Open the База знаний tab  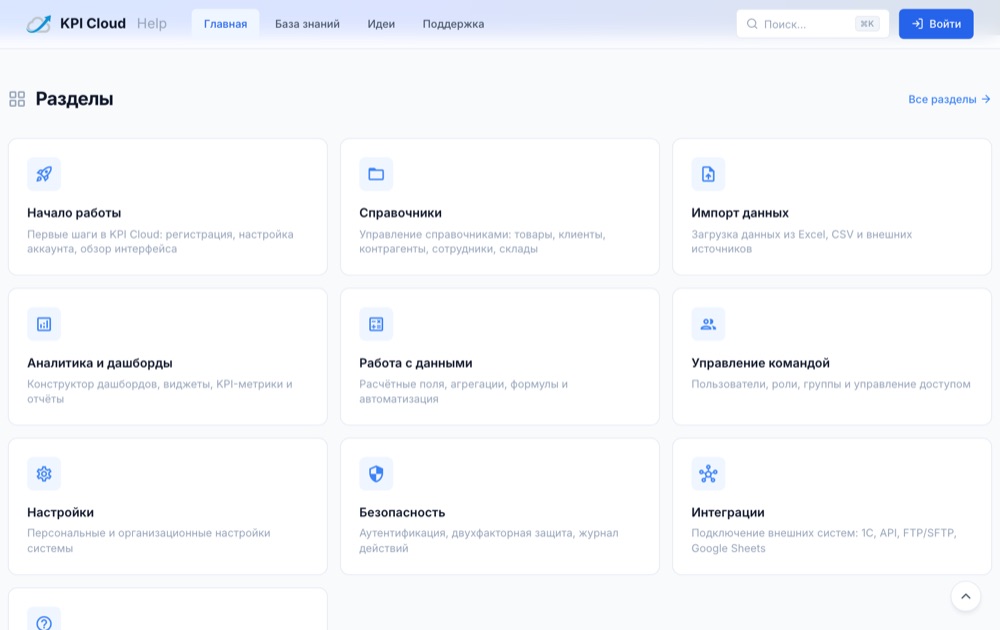click(x=307, y=24)
